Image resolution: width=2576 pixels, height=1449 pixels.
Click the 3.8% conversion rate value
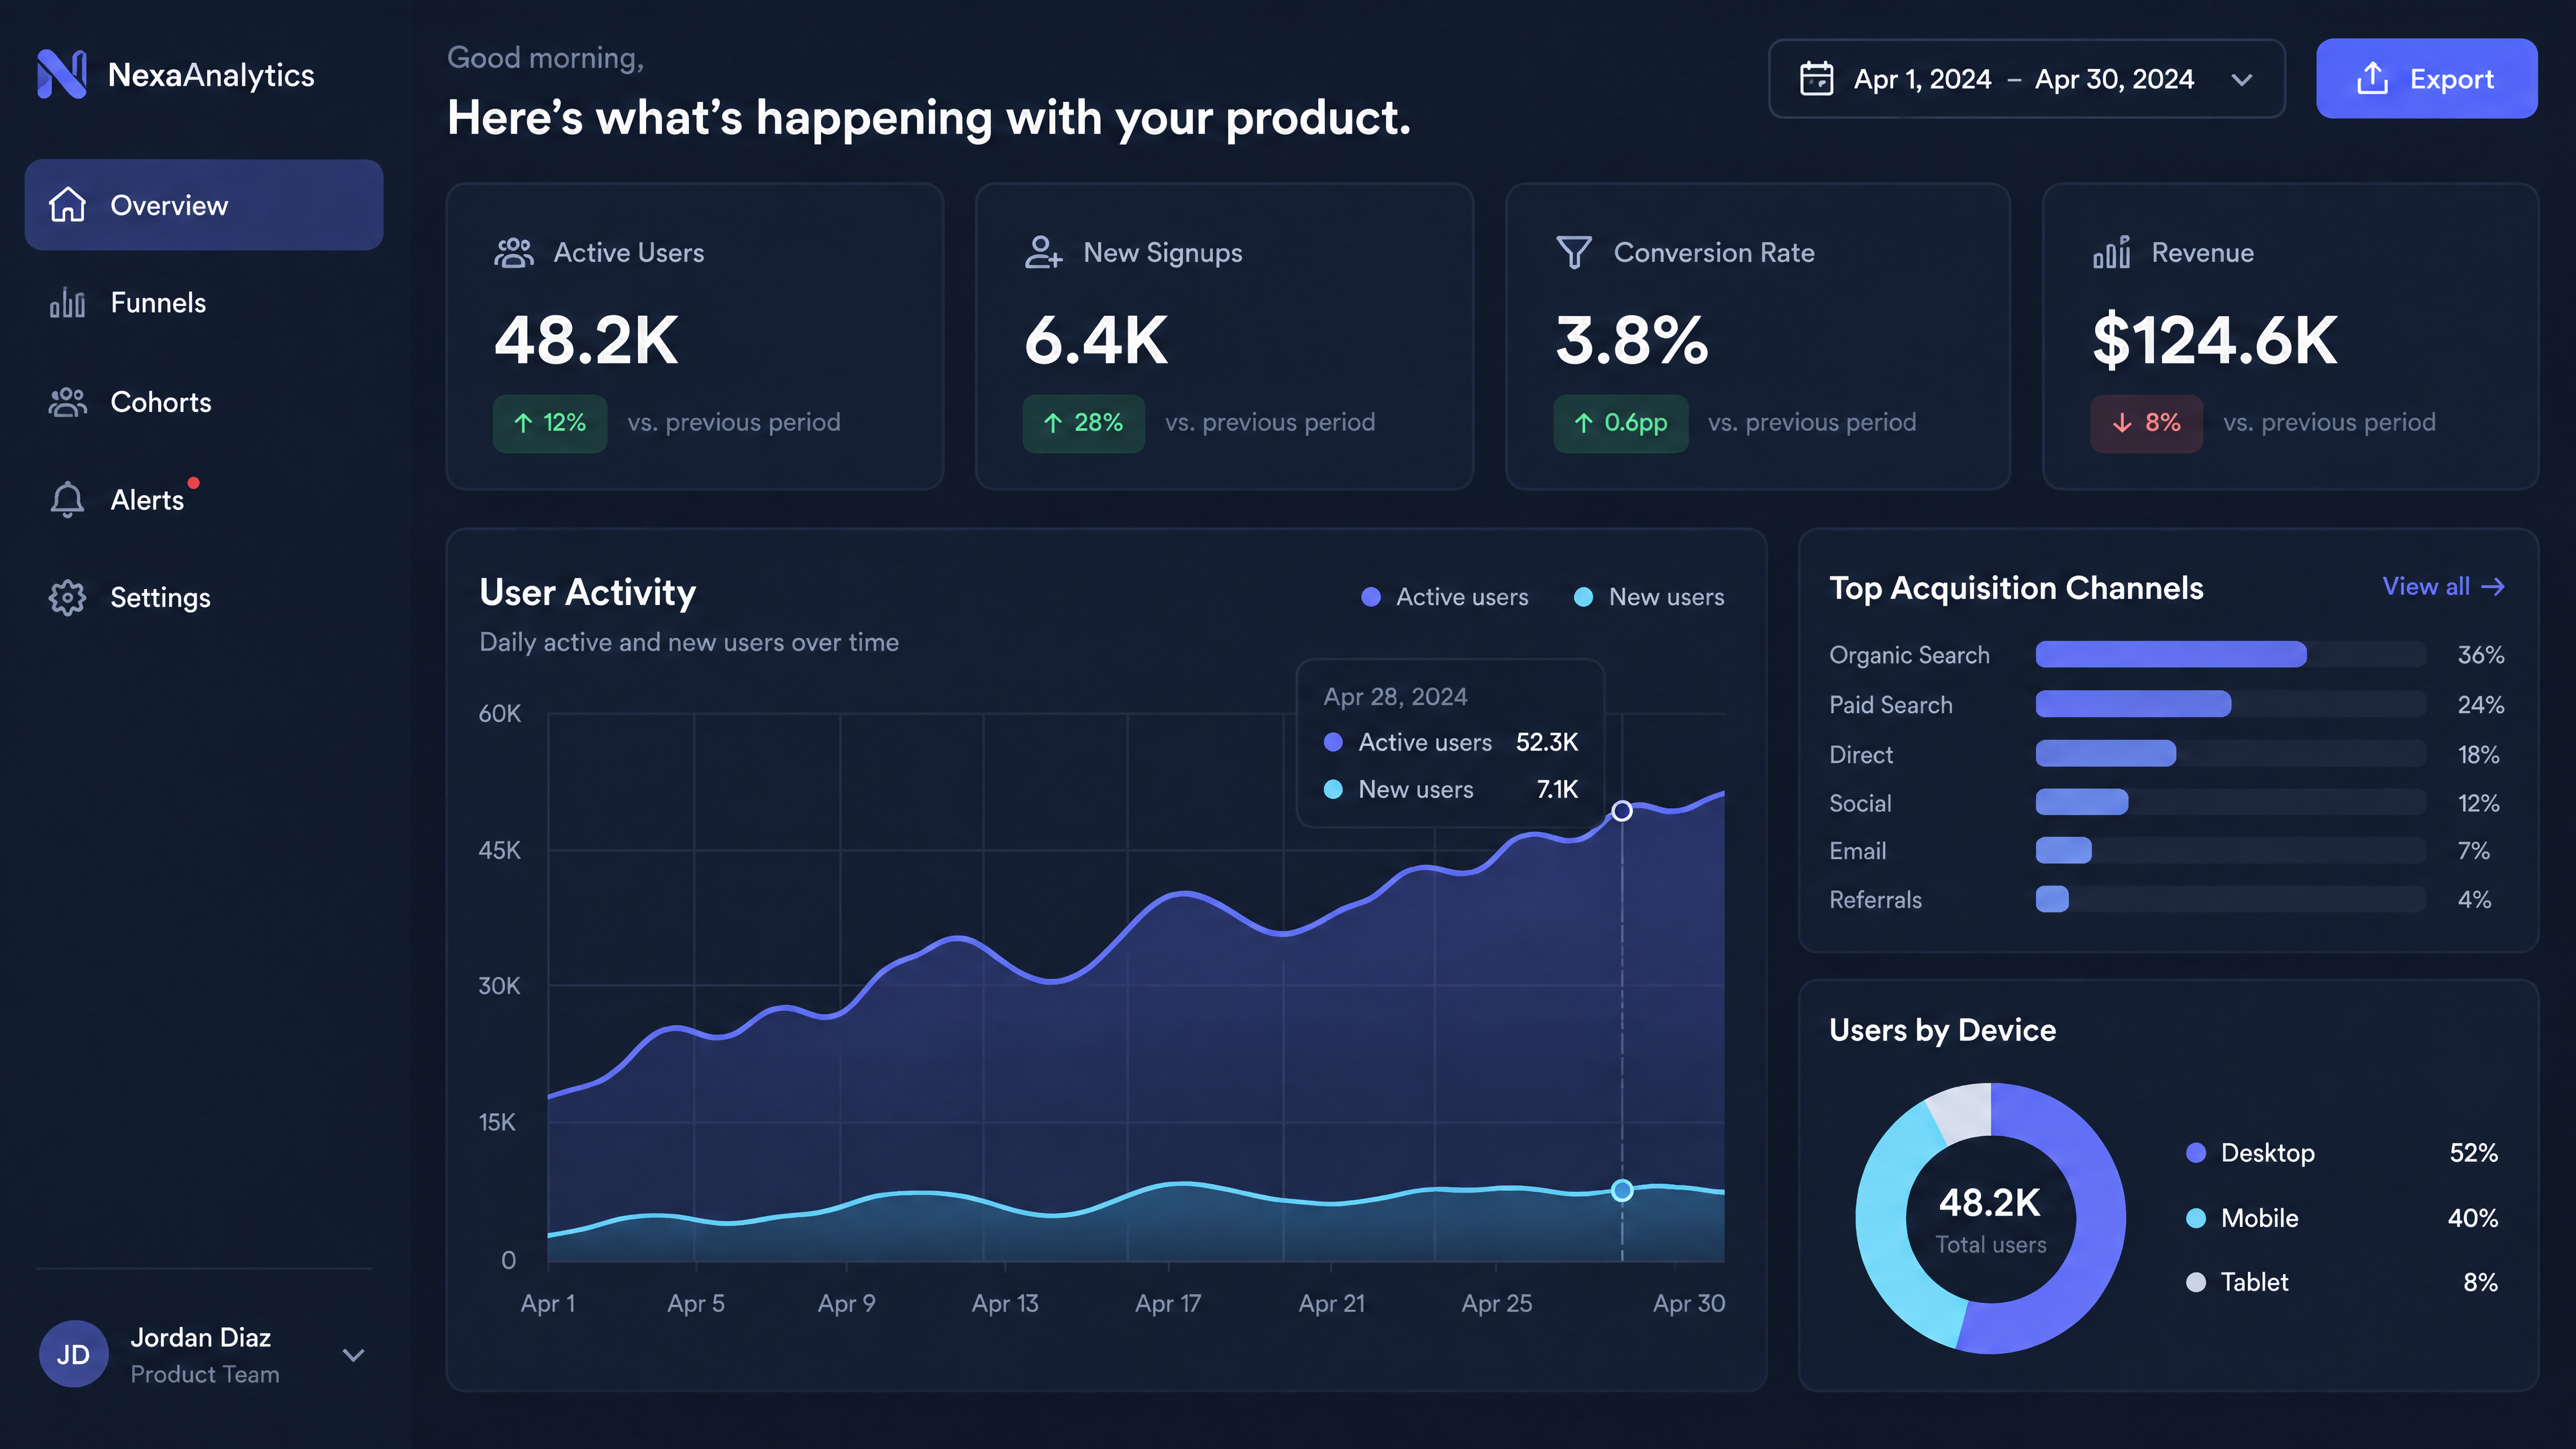coord(1632,340)
